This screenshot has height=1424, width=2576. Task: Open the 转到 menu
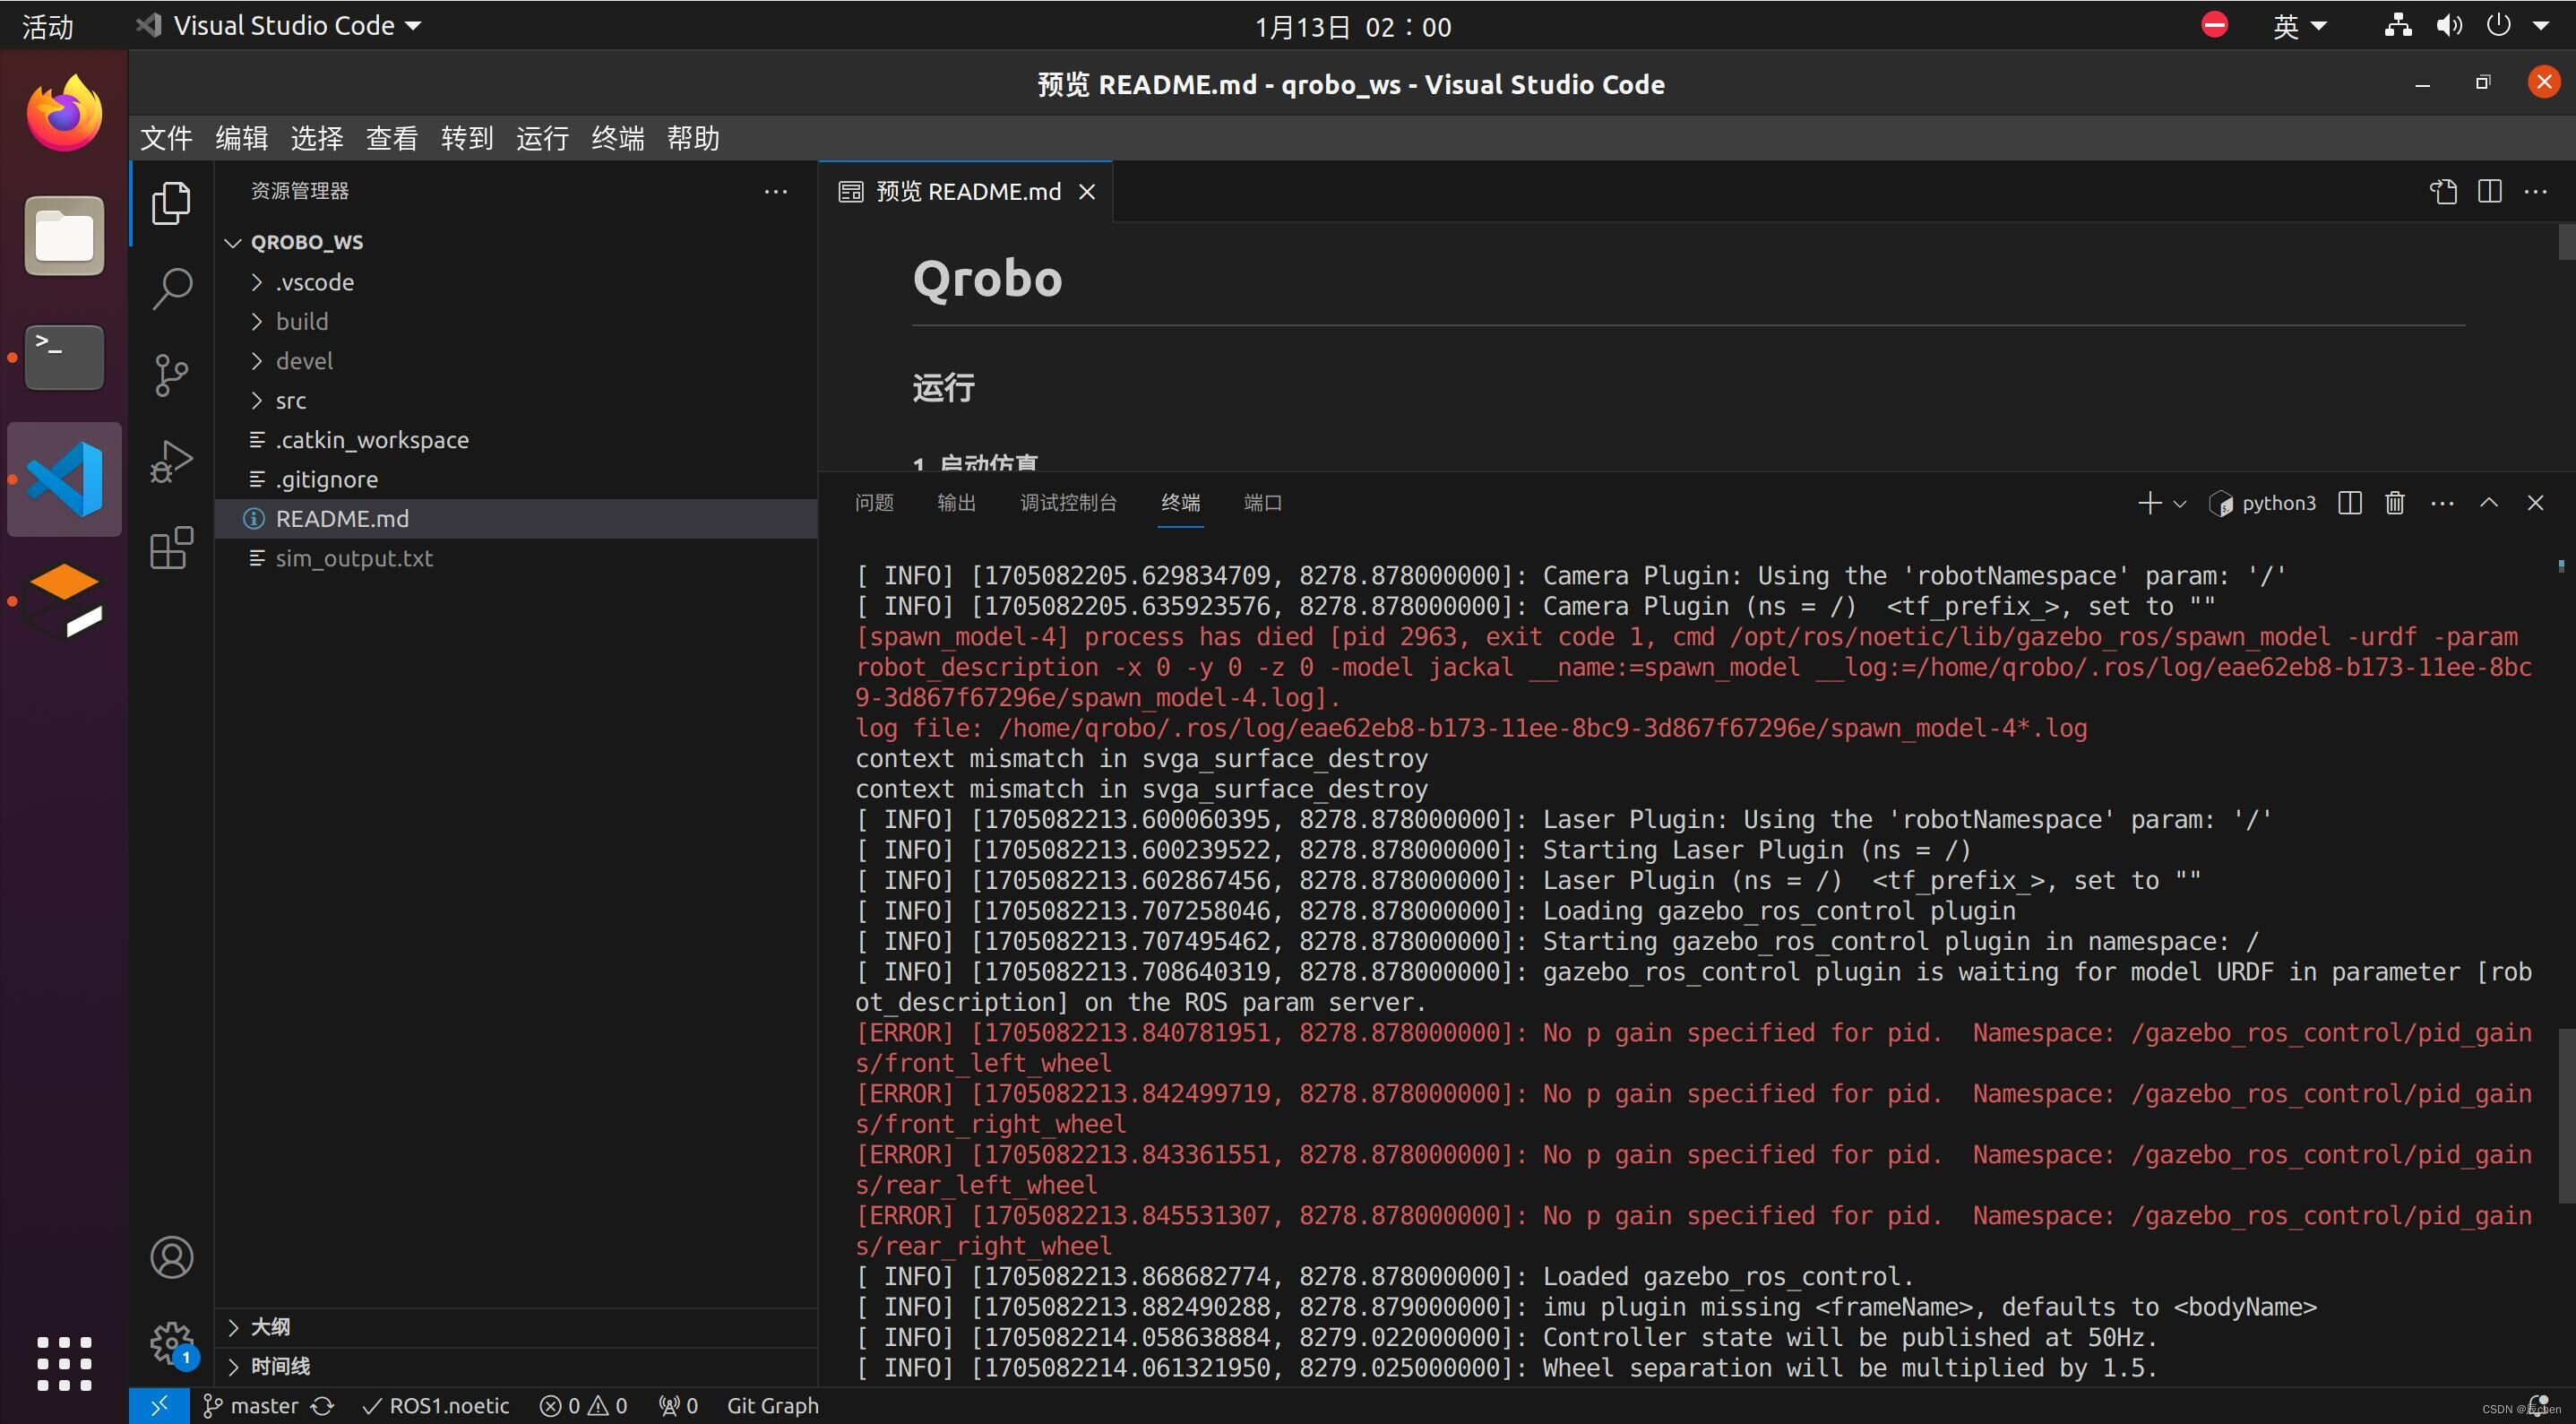(467, 138)
